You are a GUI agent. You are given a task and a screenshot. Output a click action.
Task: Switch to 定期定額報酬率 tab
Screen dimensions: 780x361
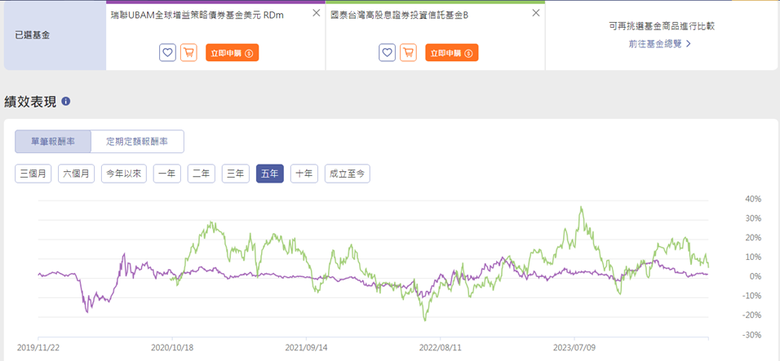pyautogui.click(x=137, y=141)
